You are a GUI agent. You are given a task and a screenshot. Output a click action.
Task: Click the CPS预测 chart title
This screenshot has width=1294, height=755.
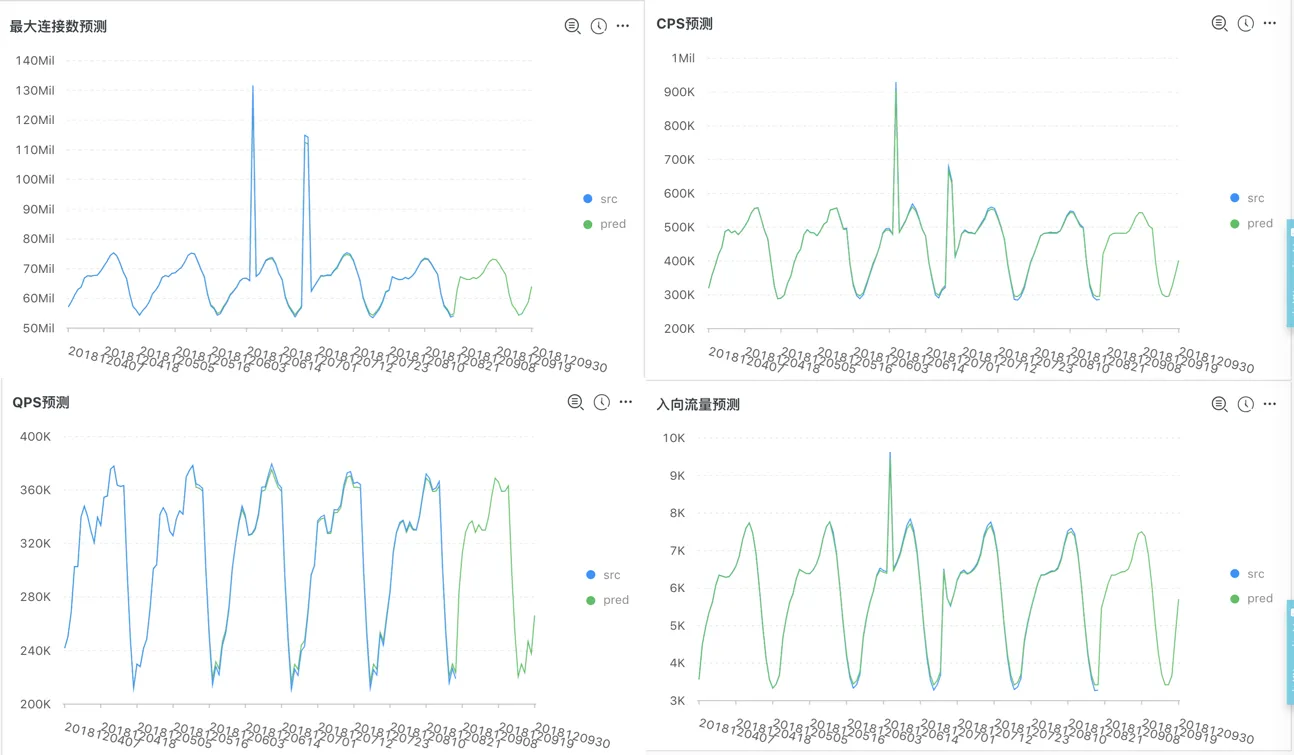pos(685,24)
